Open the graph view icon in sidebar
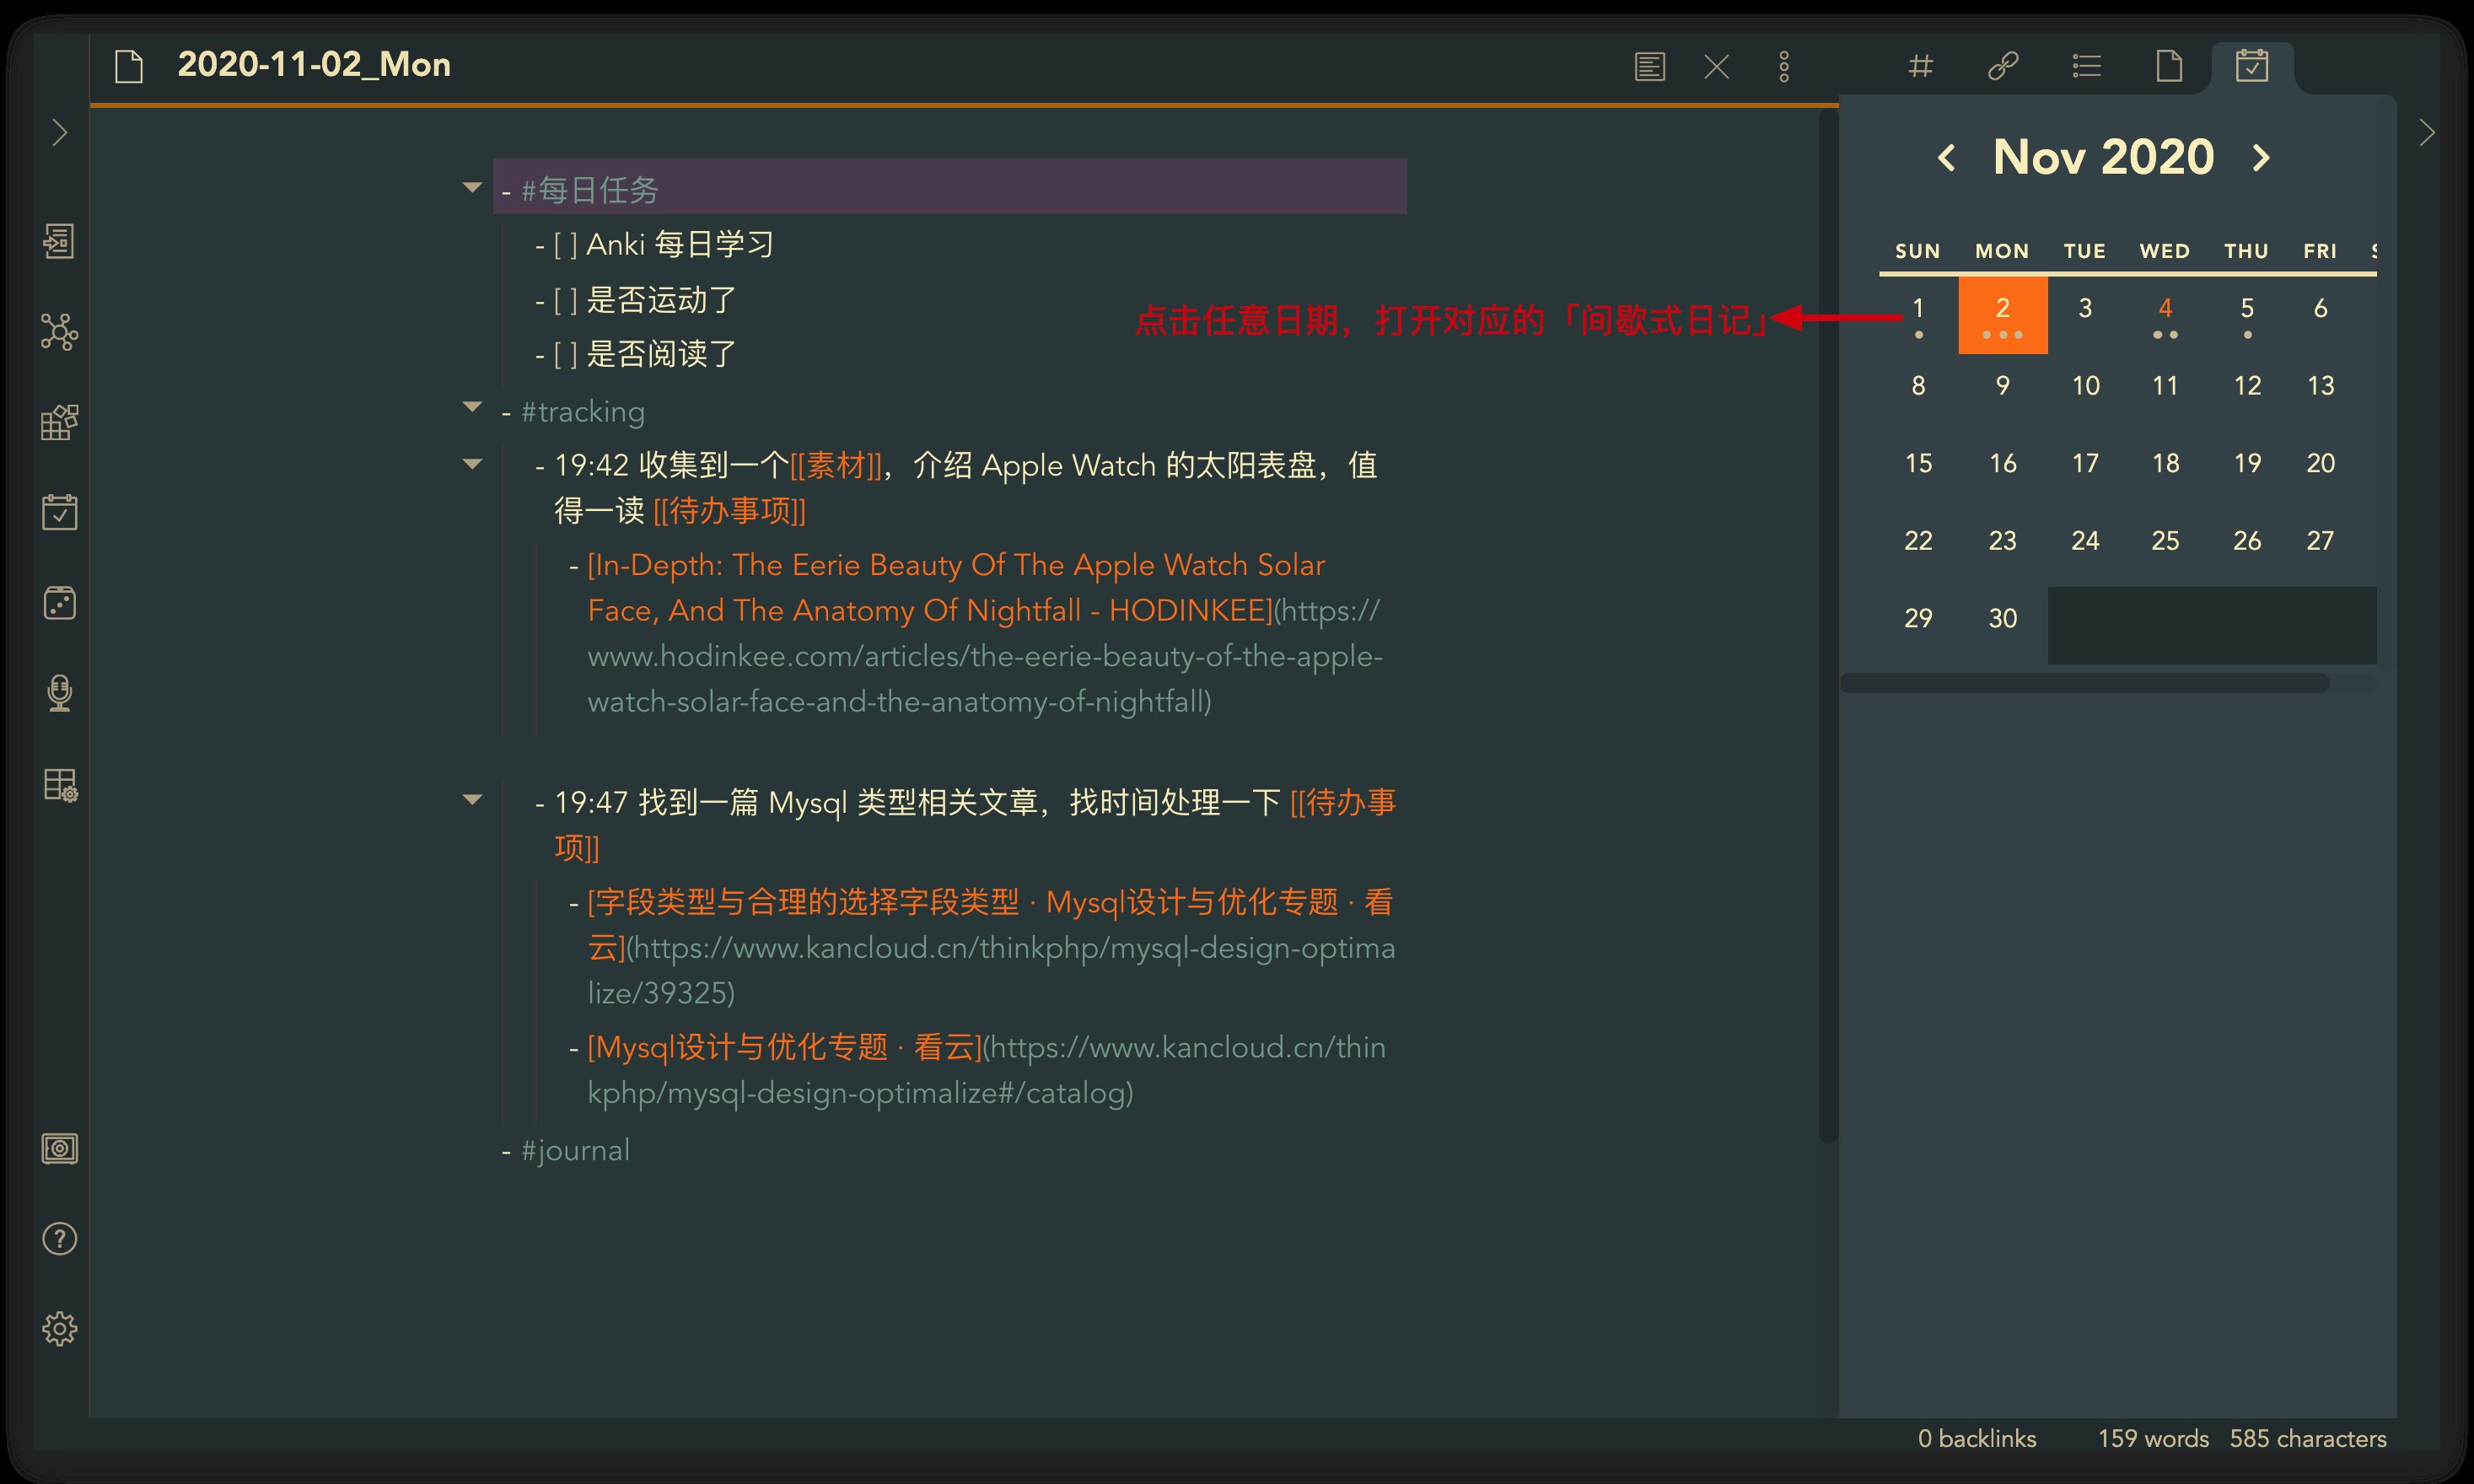2474x1484 pixels. tap(59, 332)
